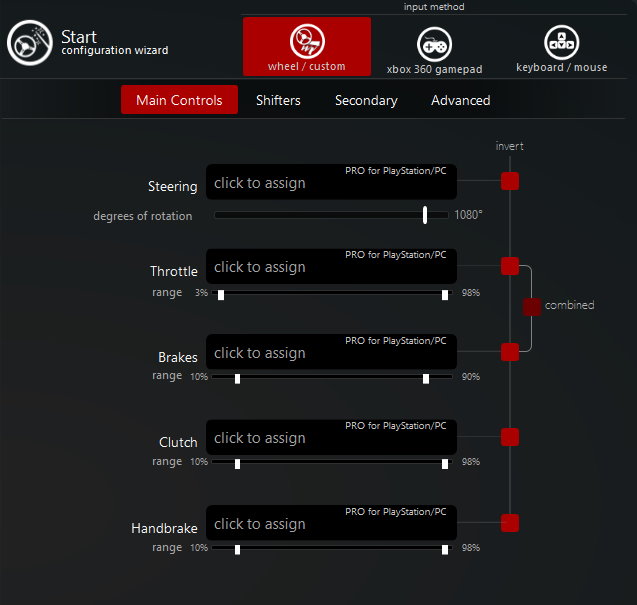Viewport: 637px width, 605px height.
Task: Select the xbox 360 gamepad input method
Action: coord(434,50)
